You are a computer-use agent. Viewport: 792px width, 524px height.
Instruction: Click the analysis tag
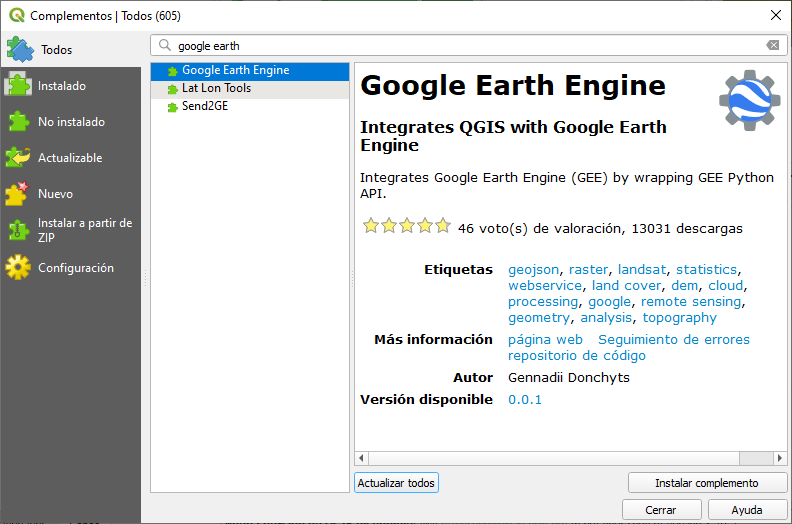[x=606, y=318]
